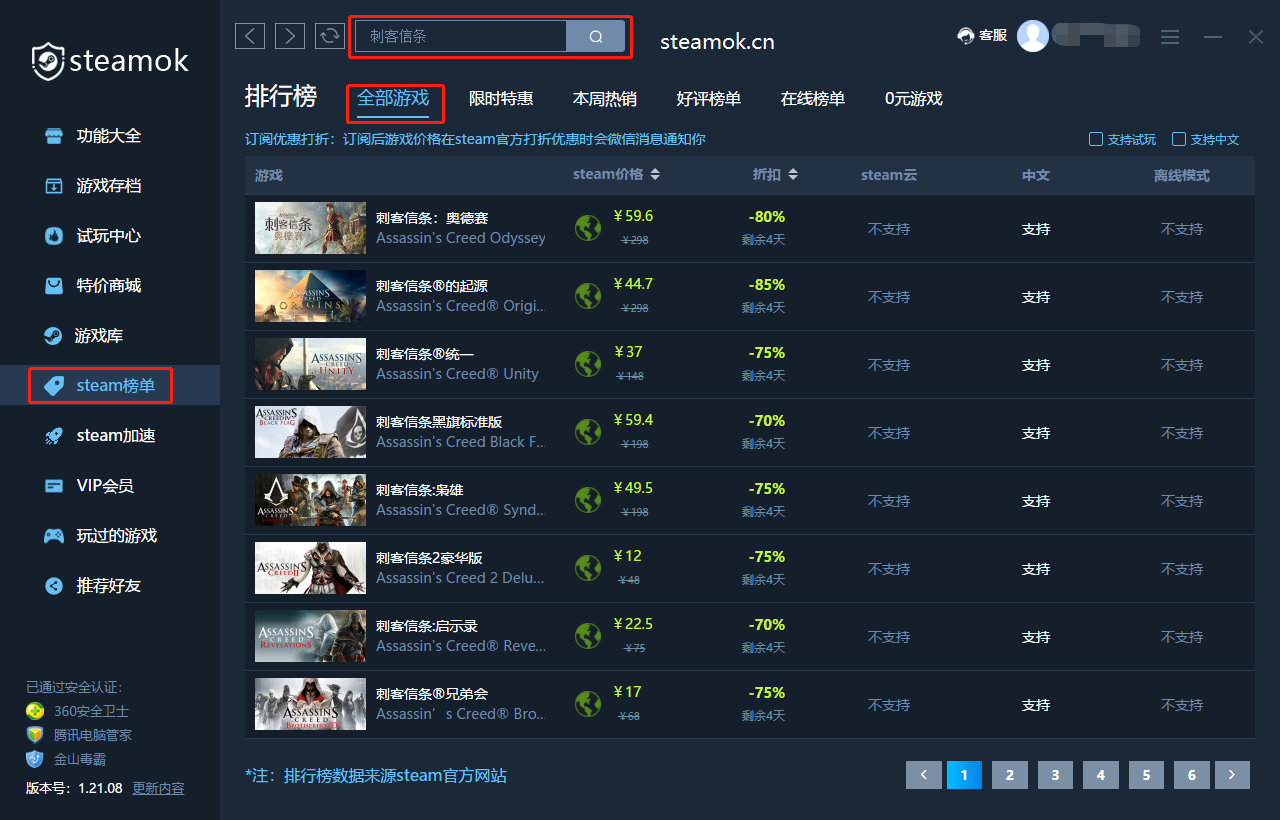Click 腾讯电脑管家 certification entry

(79, 735)
